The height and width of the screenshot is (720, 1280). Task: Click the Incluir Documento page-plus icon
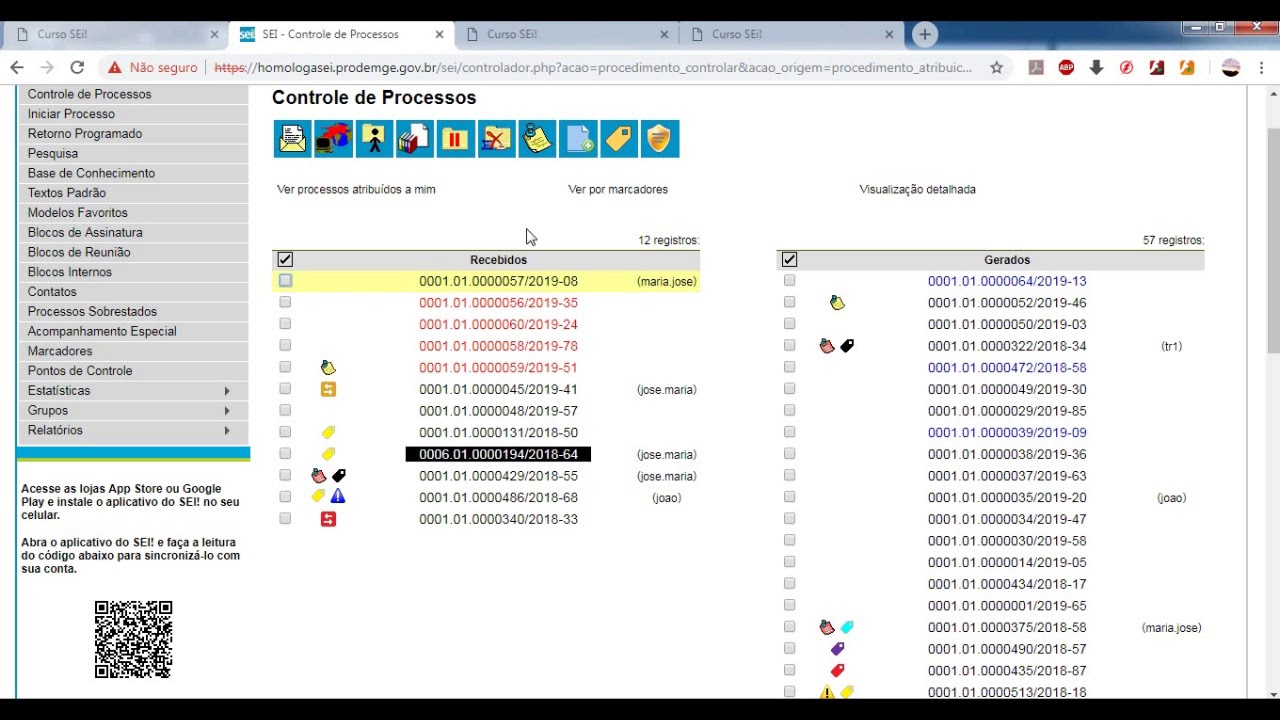coord(578,139)
